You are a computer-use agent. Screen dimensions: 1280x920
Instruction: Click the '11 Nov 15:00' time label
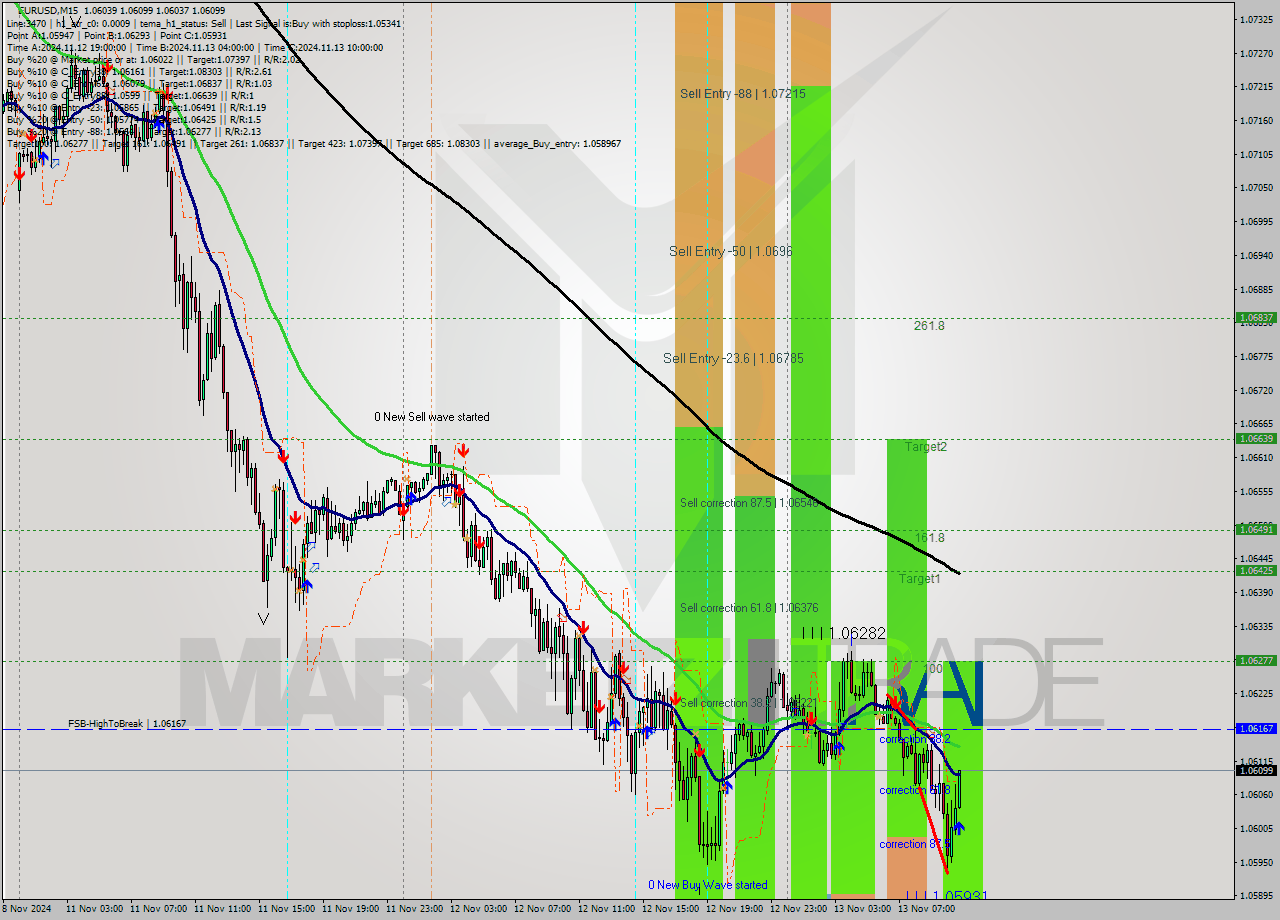(287, 909)
